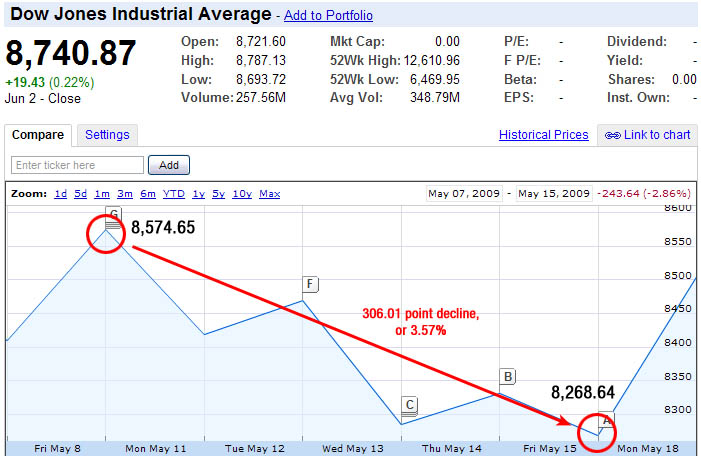Click the G news flag marker
The width and height of the screenshot is (701, 456).
point(113,216)
